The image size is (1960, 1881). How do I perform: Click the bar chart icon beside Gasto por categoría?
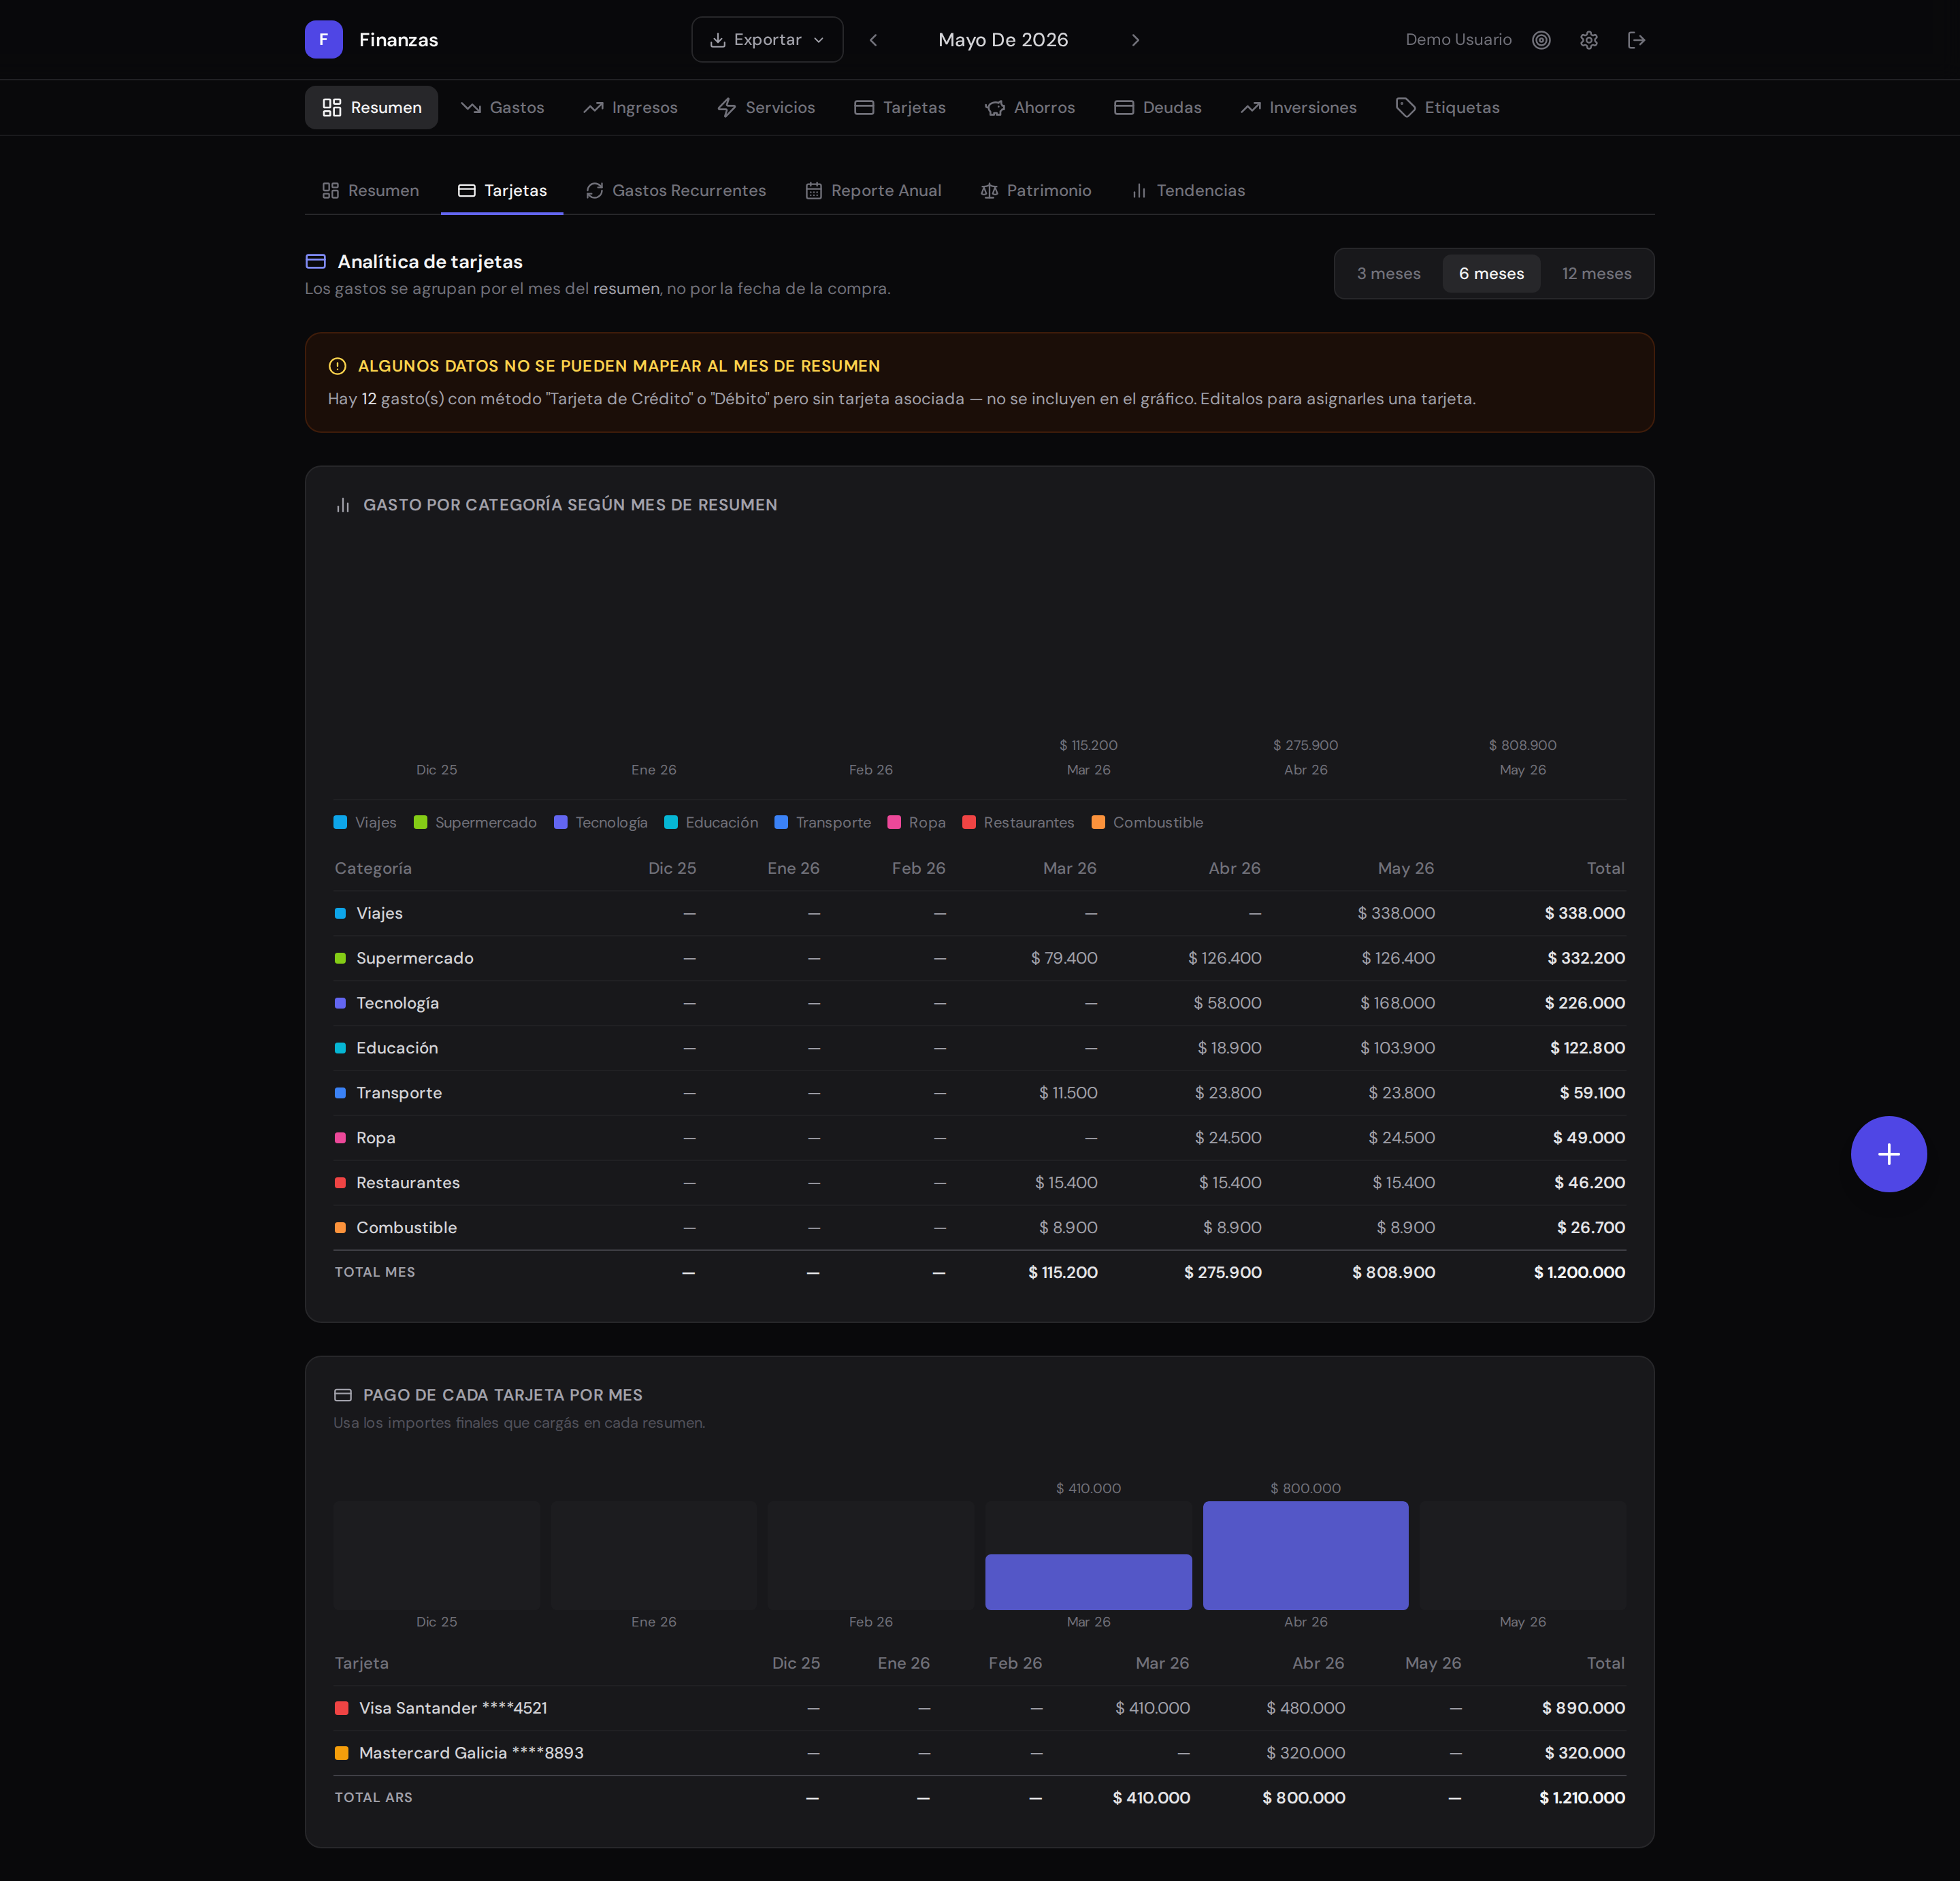coord(343,505)
